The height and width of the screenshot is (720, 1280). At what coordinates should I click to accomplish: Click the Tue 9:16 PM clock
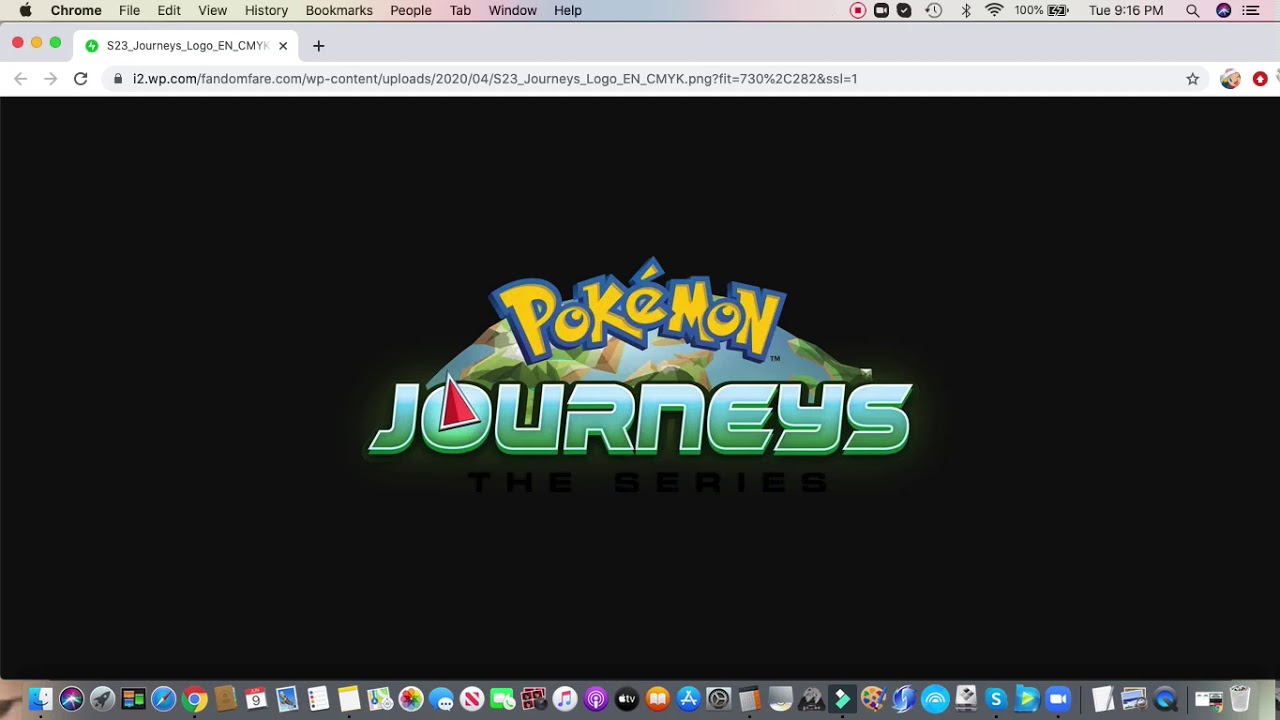[1126, 10]
